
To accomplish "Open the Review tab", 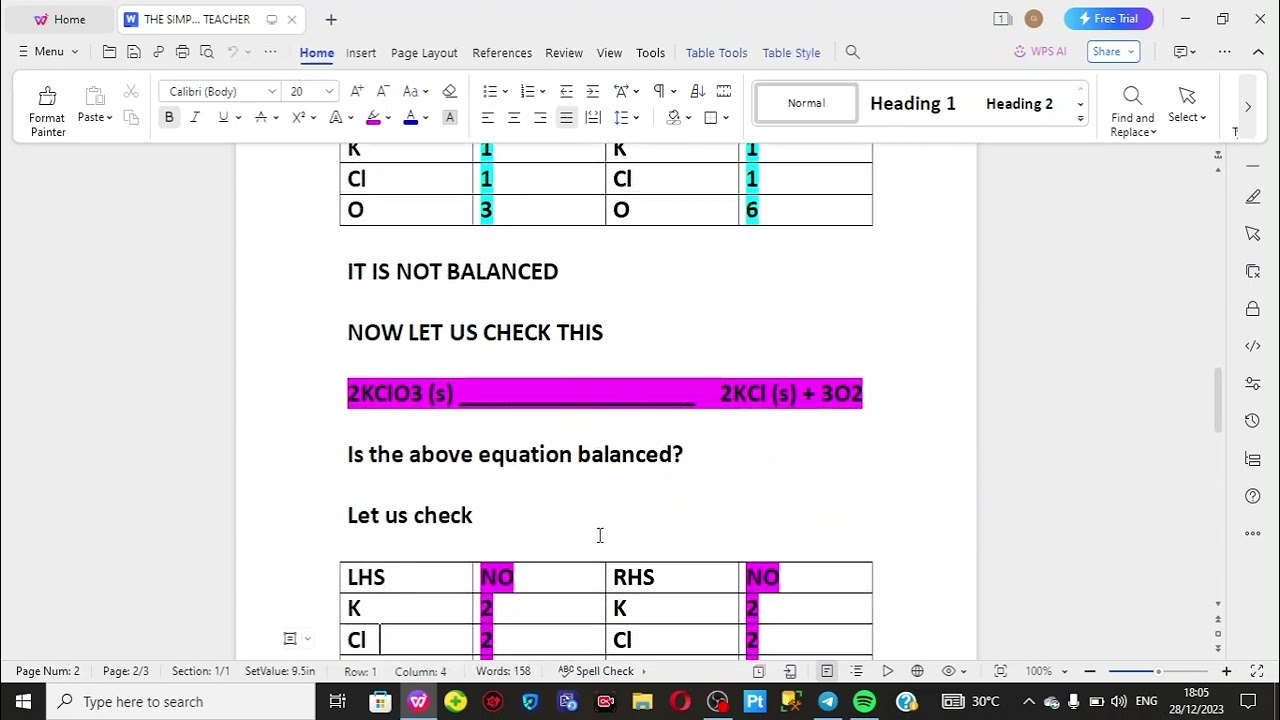I will pos(564,52).
